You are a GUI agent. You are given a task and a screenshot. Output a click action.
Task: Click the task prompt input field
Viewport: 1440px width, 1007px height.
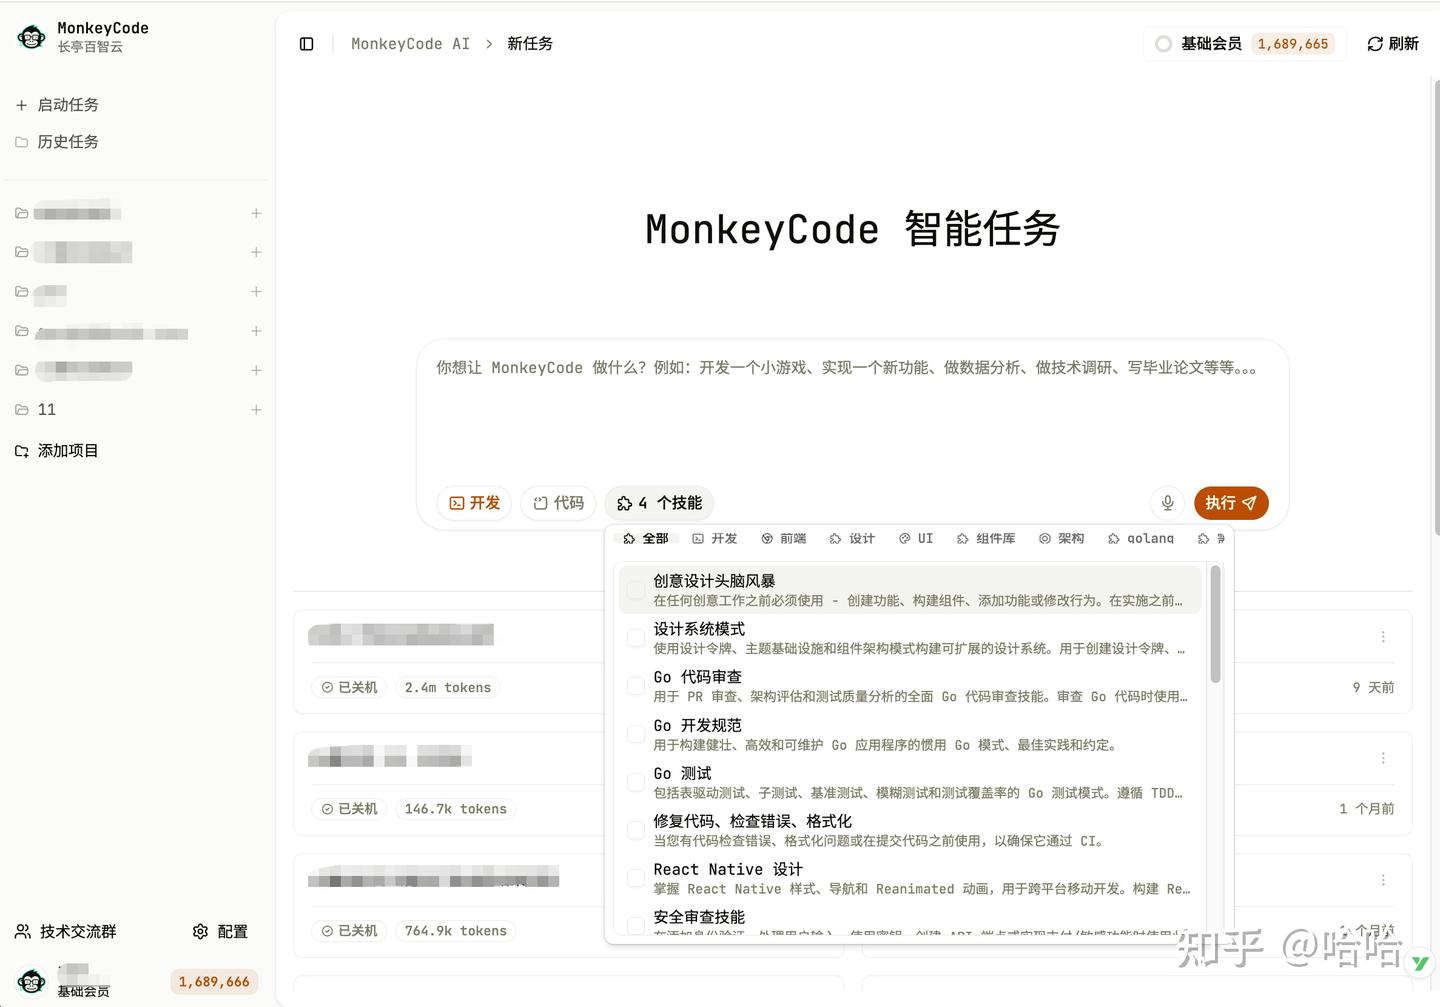coord(852,410)
